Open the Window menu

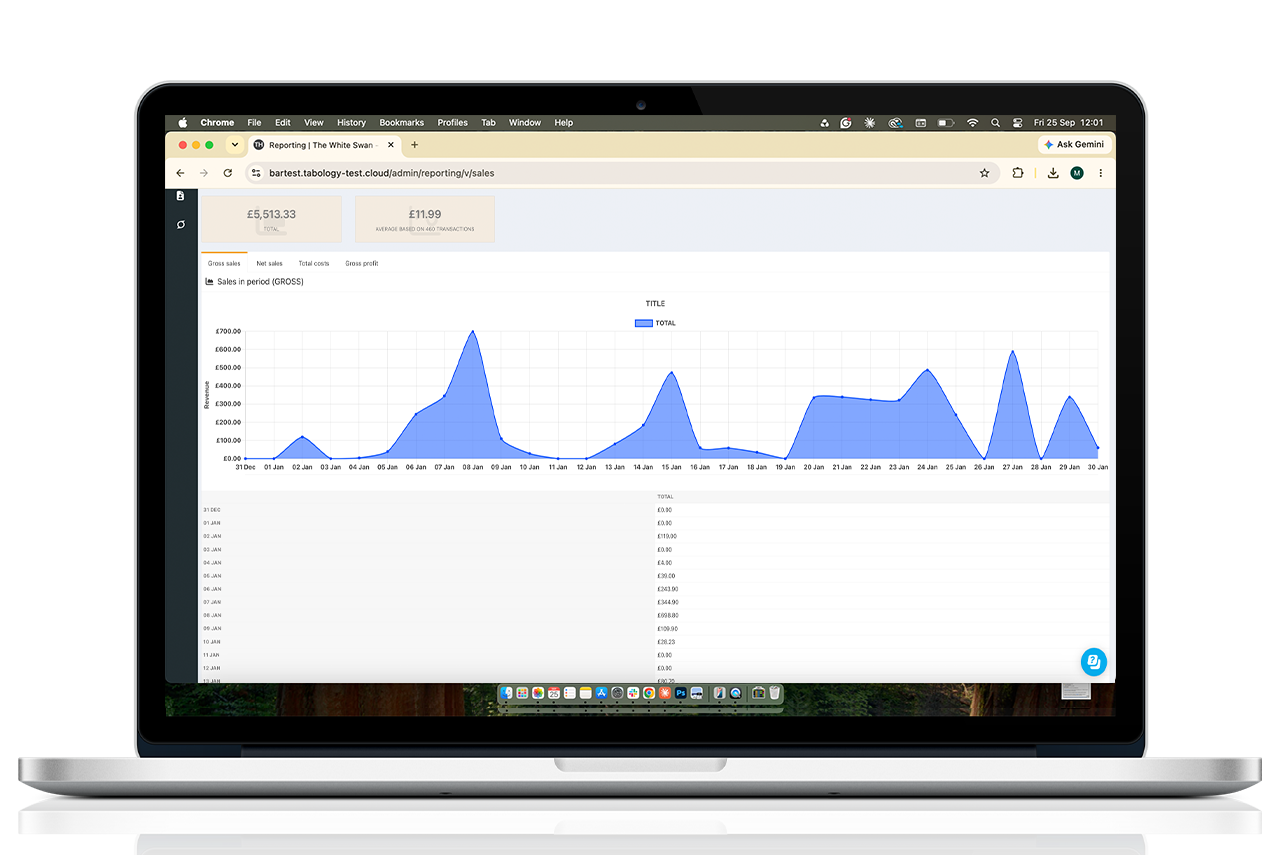point(525,123)
